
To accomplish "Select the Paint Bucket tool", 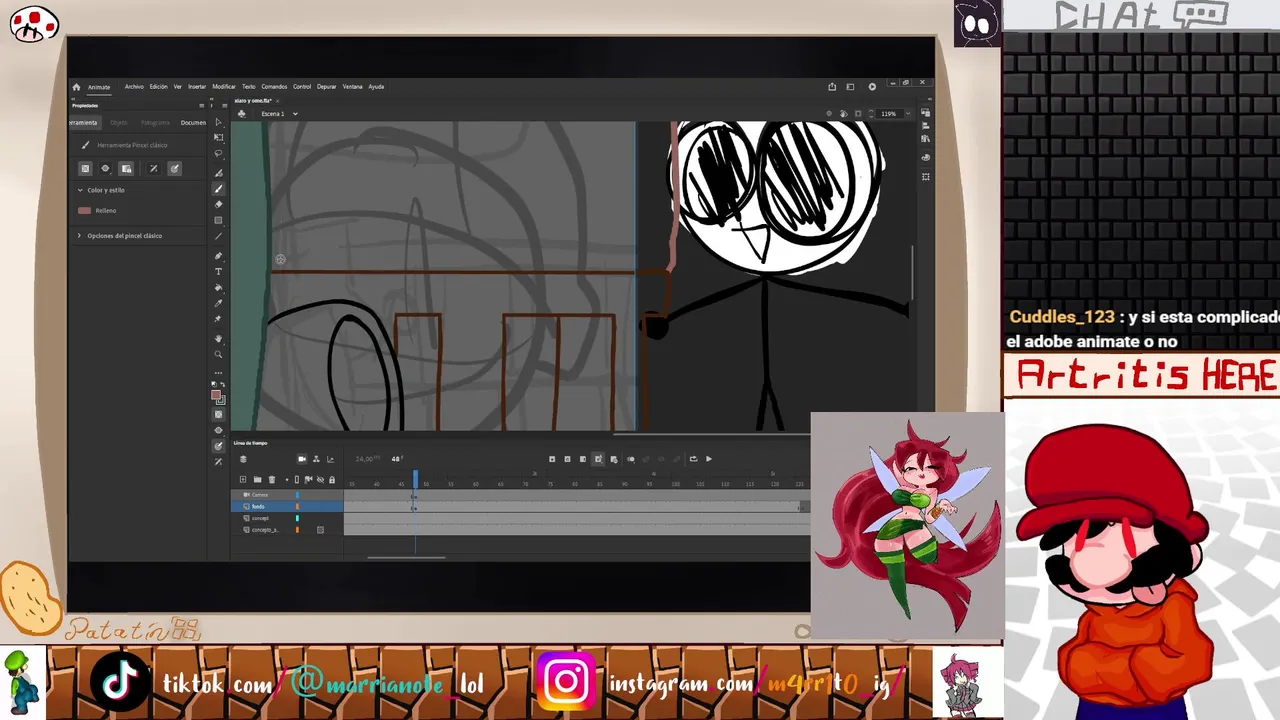I will pyautogui.click(x=218, y=288).
